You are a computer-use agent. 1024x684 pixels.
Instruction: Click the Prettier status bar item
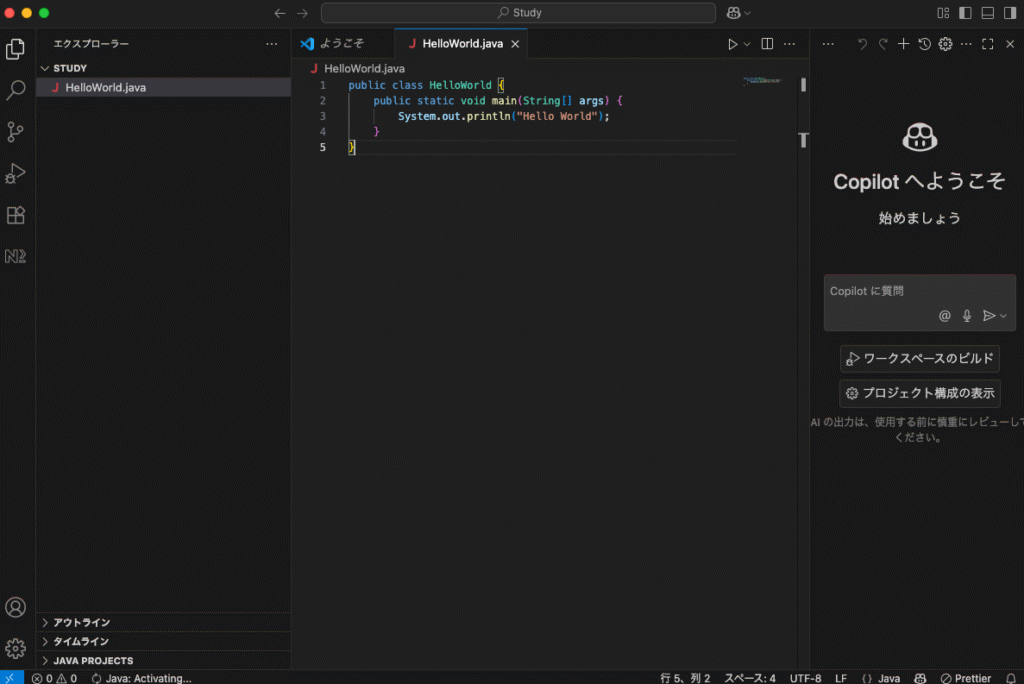(966, 678)
